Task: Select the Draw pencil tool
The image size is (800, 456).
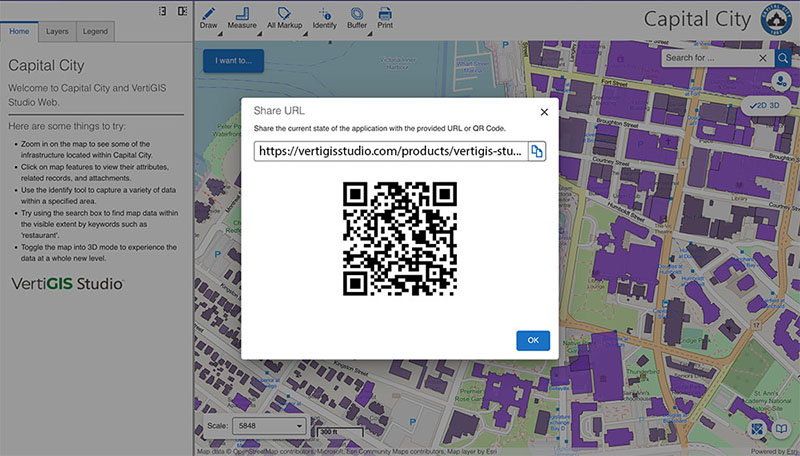Action: 208,18
